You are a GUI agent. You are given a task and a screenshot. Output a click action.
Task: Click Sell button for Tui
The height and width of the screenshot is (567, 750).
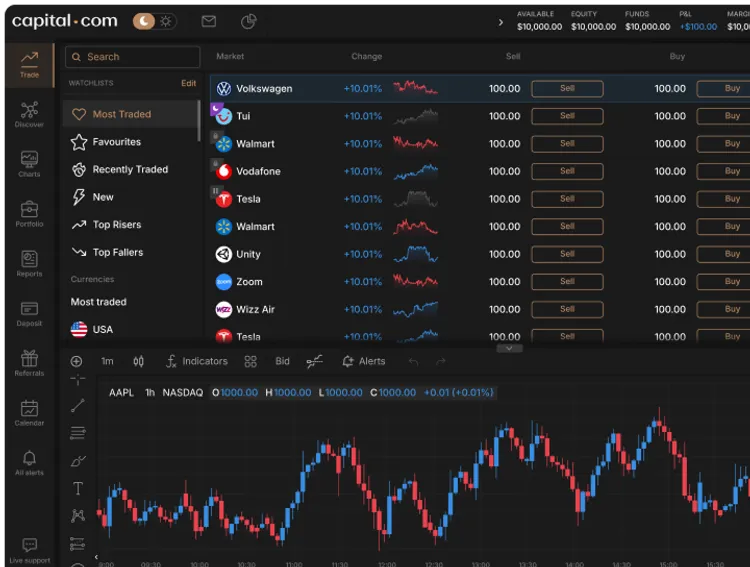567,116
